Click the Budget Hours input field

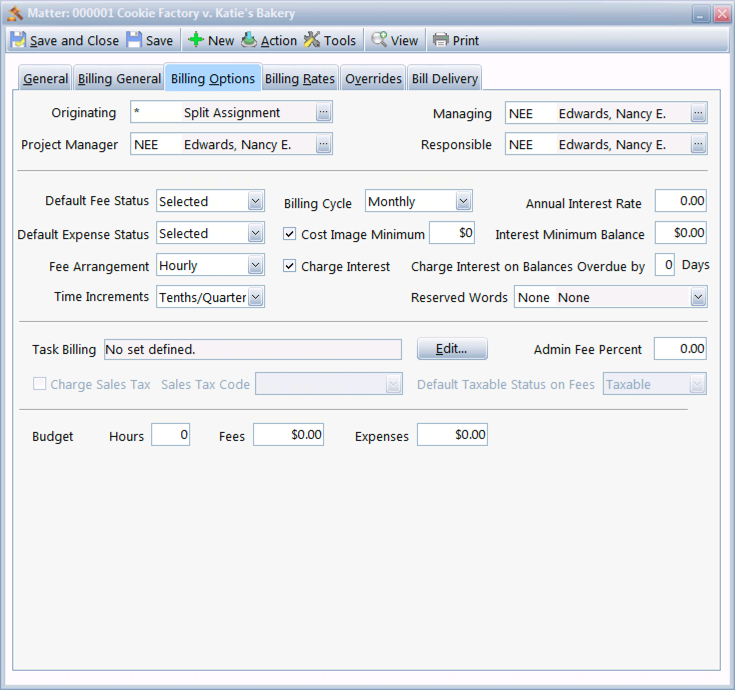click(x=170, y=435)
